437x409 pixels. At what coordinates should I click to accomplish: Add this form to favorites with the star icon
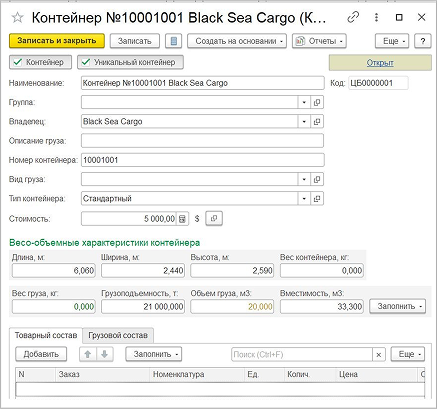pyautogui.click(x=17, y=17)
